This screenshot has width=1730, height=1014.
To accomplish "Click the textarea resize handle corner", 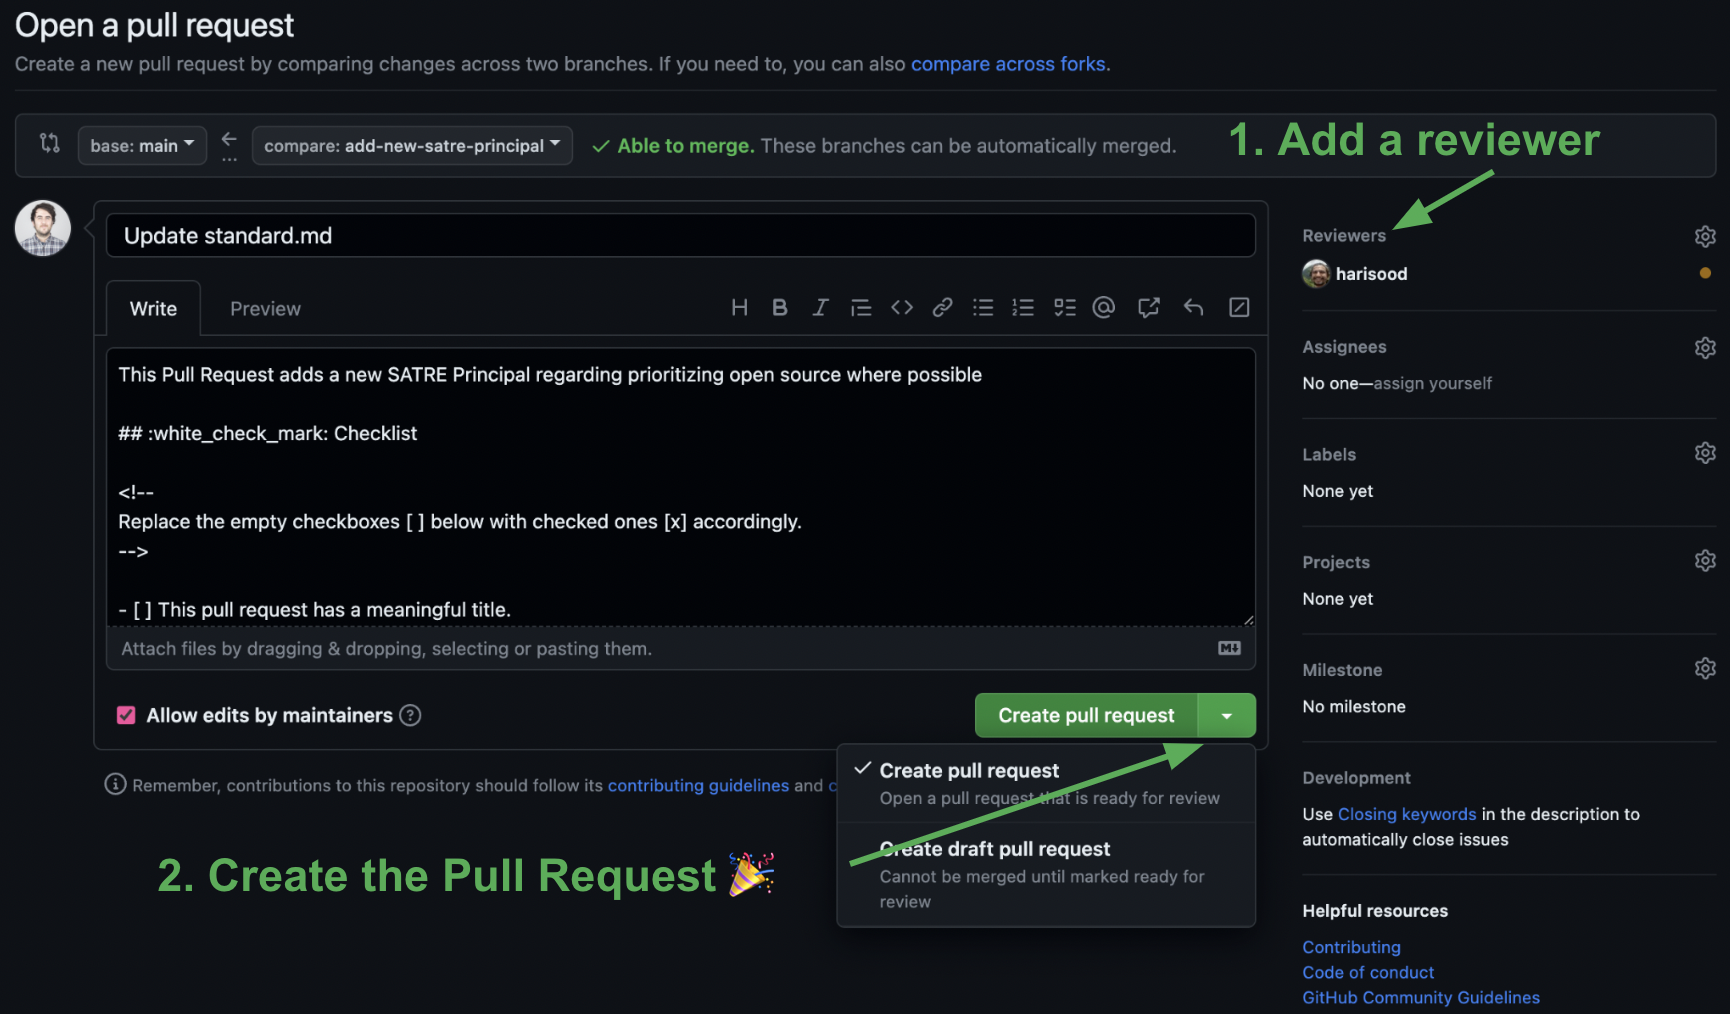I will (1248, 619).
